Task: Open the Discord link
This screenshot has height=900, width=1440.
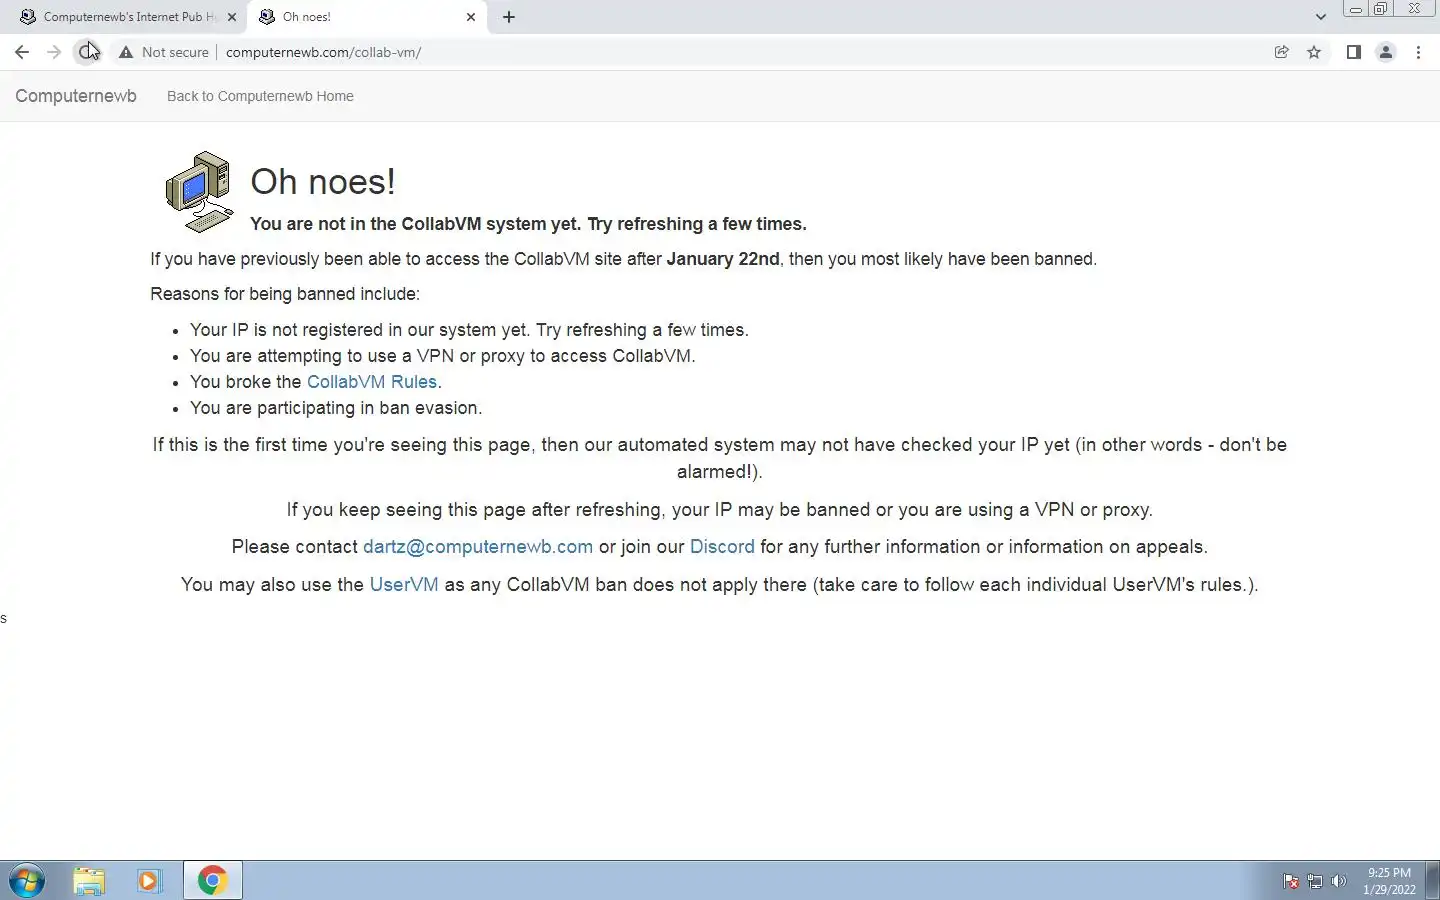Action: [722, 547]
